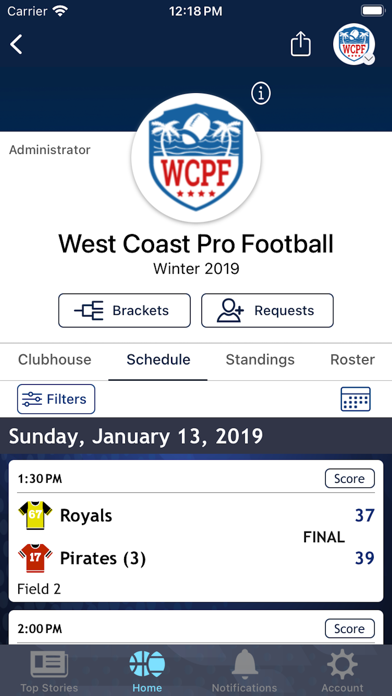392x696 pixels.
Task: Switch to the Clubhouse tab
Action: point(55,360)
